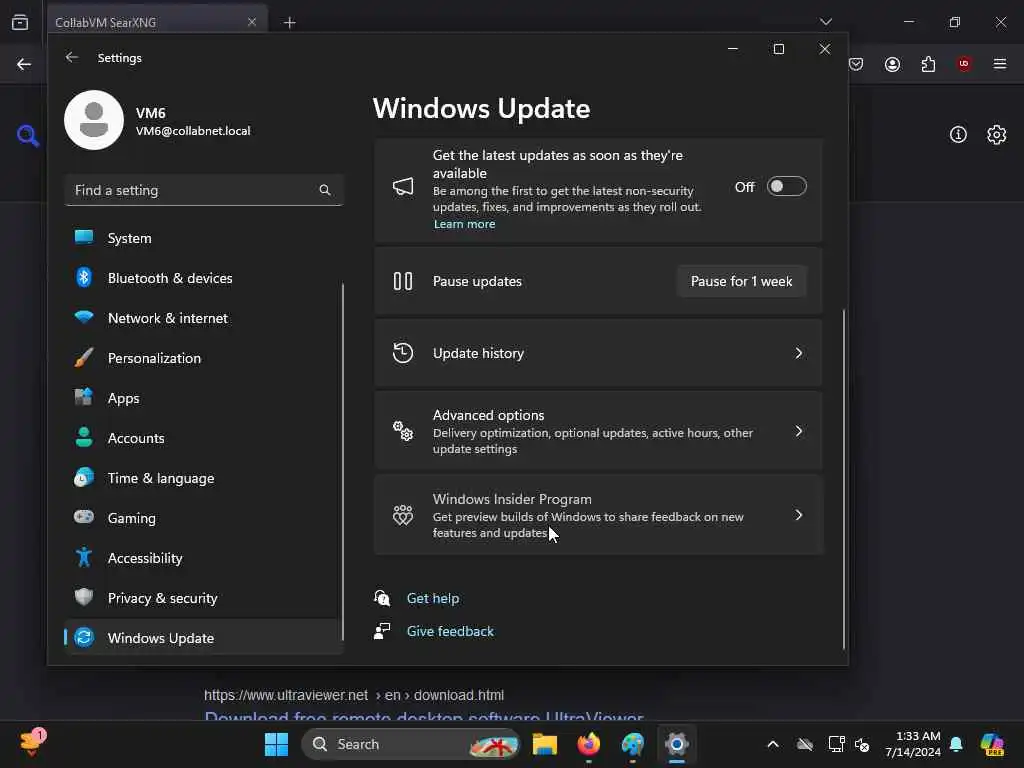Open a new browser tab
The image size is (1024, 768).
290,23
